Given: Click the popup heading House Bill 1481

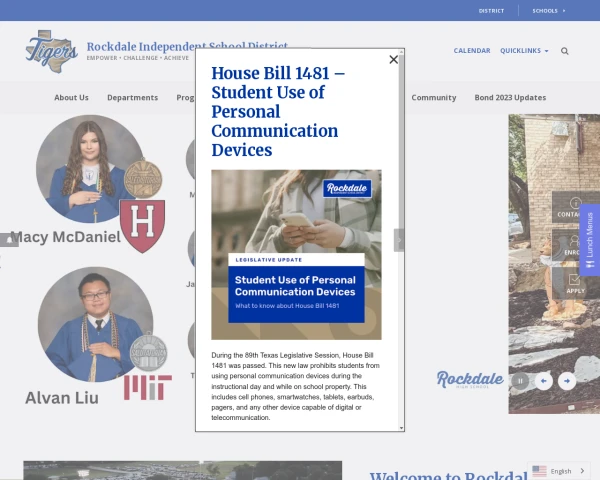Looking at the screenshot, I should pos(278,111).
